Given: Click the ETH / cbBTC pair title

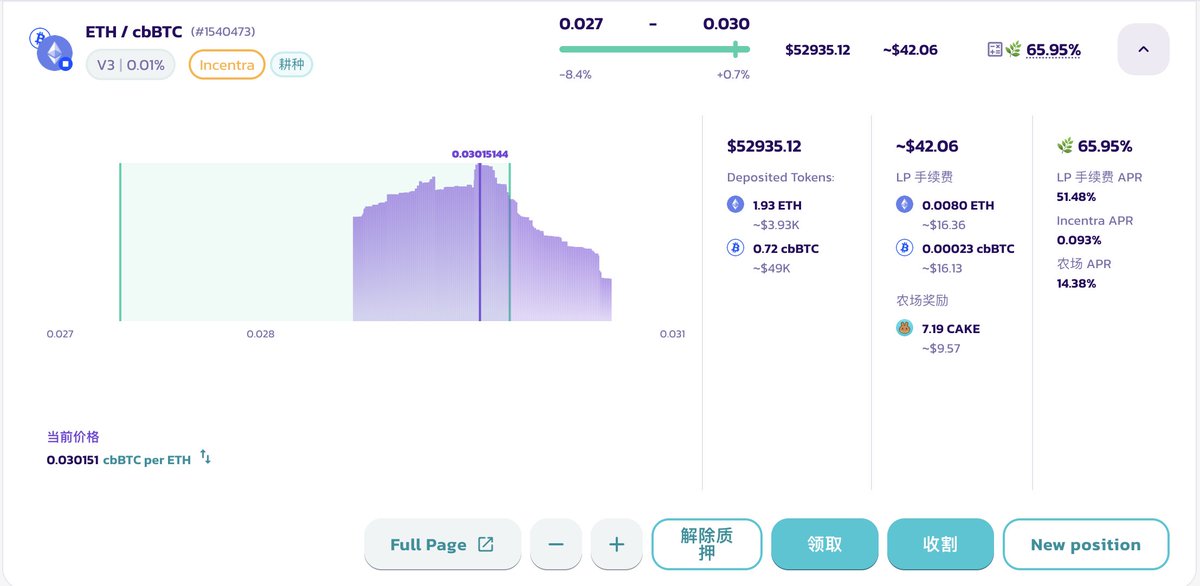Looking at the screenshot, I should [134, 32].
